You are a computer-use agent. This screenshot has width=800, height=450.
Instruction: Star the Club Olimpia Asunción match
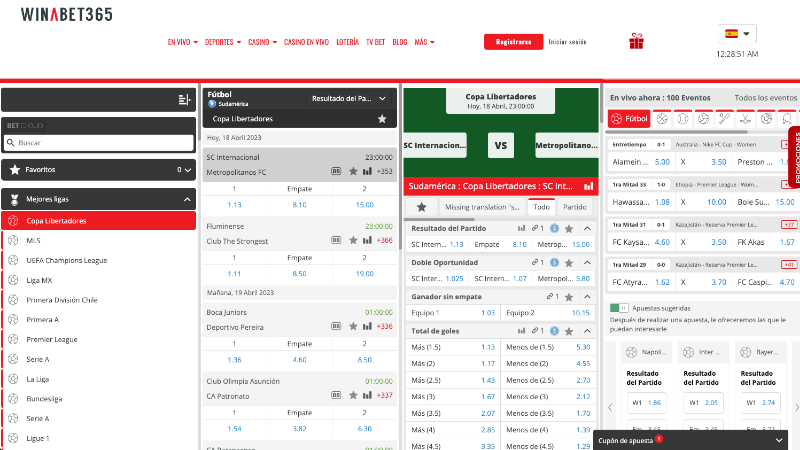coord(353,395)
